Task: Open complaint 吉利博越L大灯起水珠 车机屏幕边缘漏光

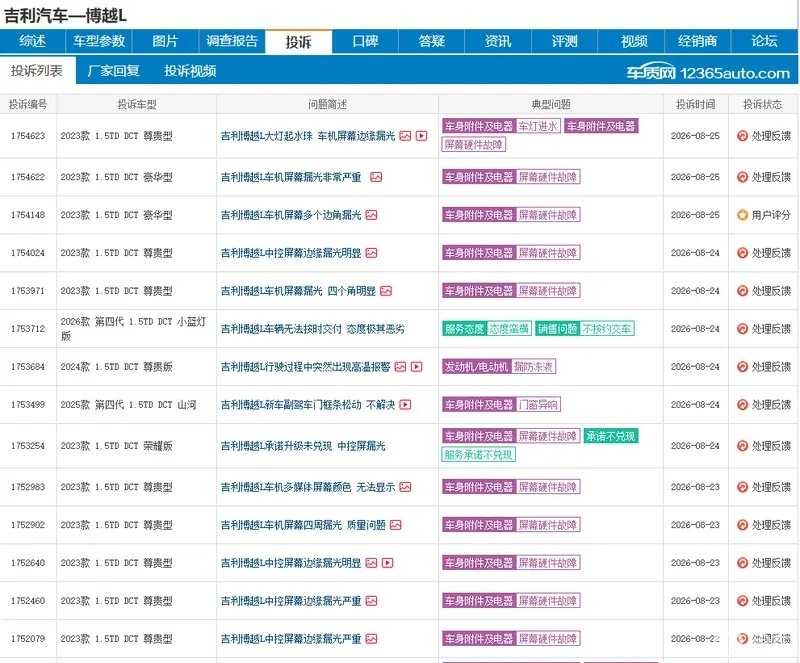Action: tap(308, 136)
